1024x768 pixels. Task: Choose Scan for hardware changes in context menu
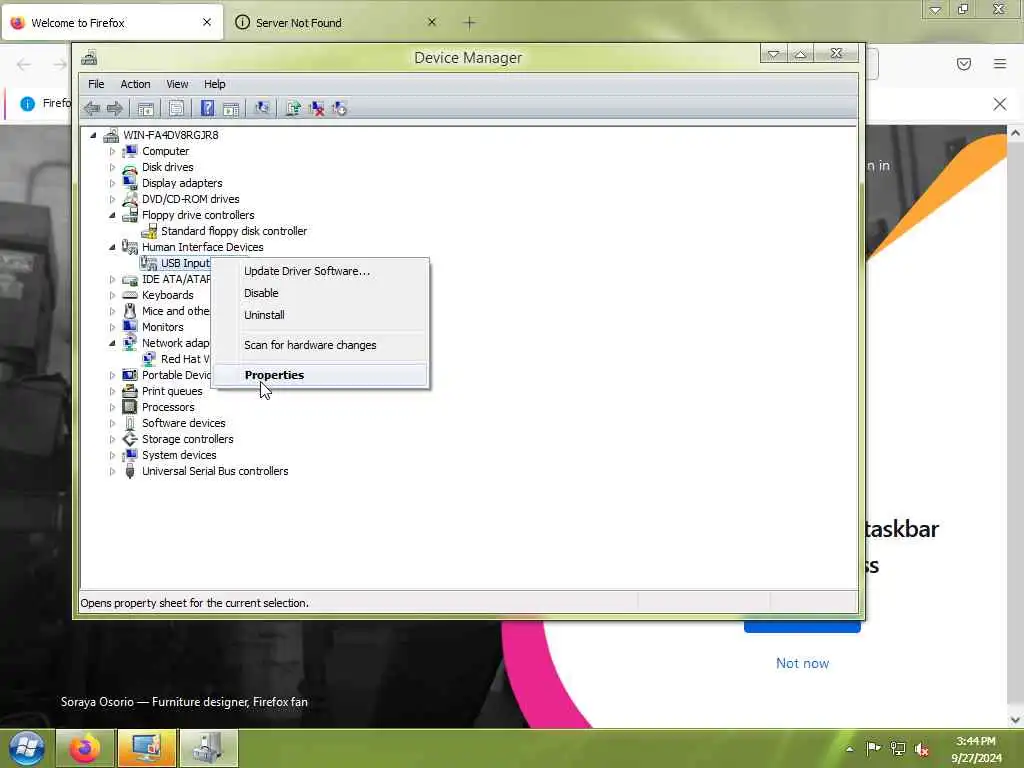click(320, 345)
